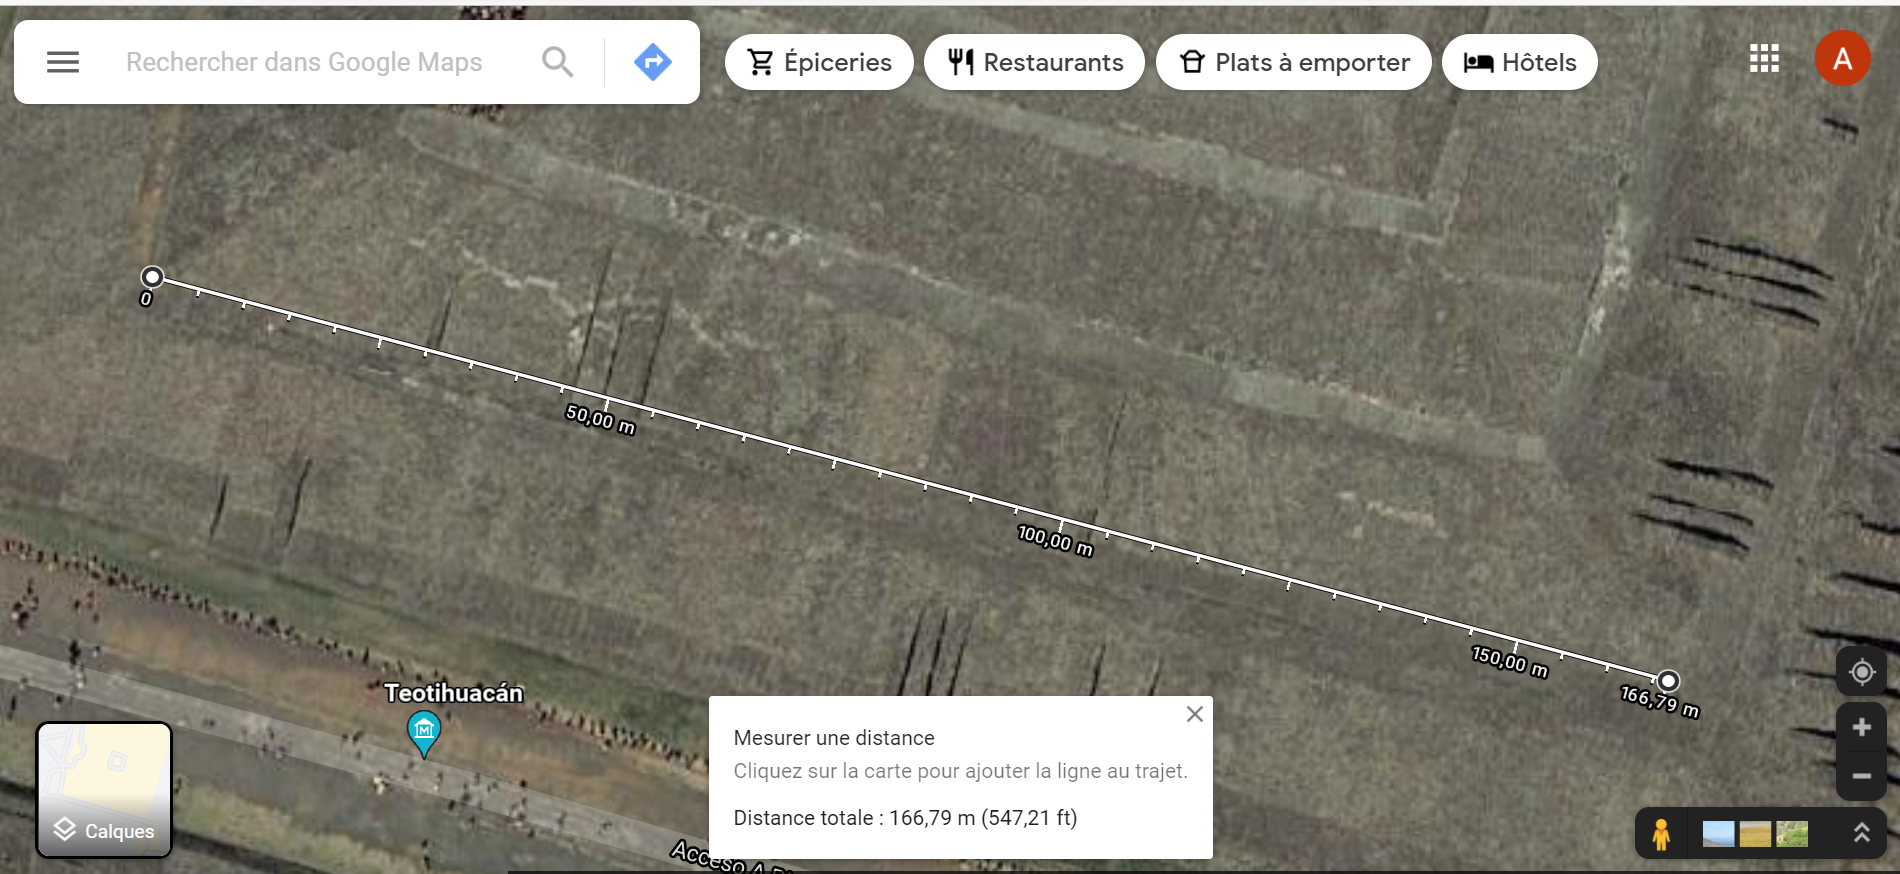This screenshot has width=1900, height=874.
Task: Select the Plats à emporter chip
Action: tap(1294, 62)
